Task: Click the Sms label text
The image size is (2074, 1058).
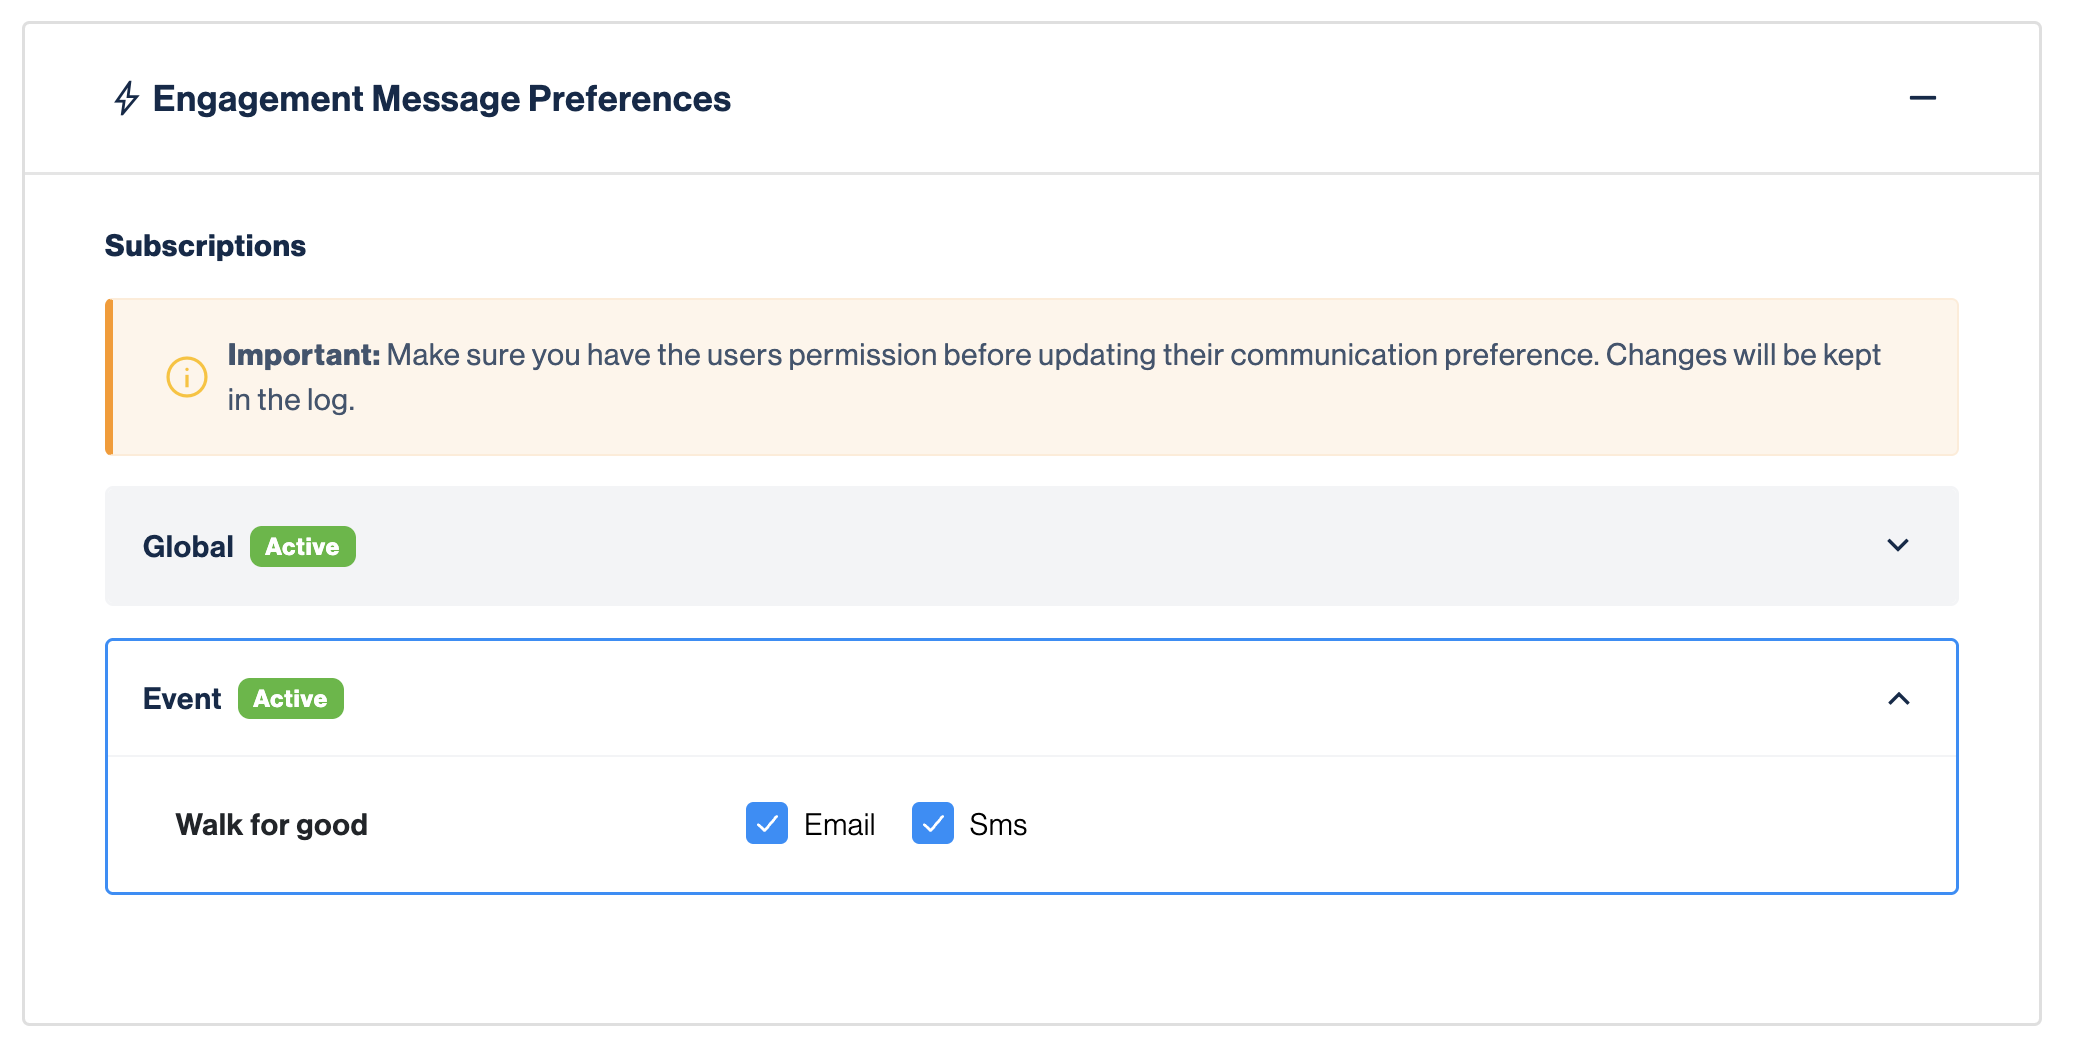Action: (997, 825)
